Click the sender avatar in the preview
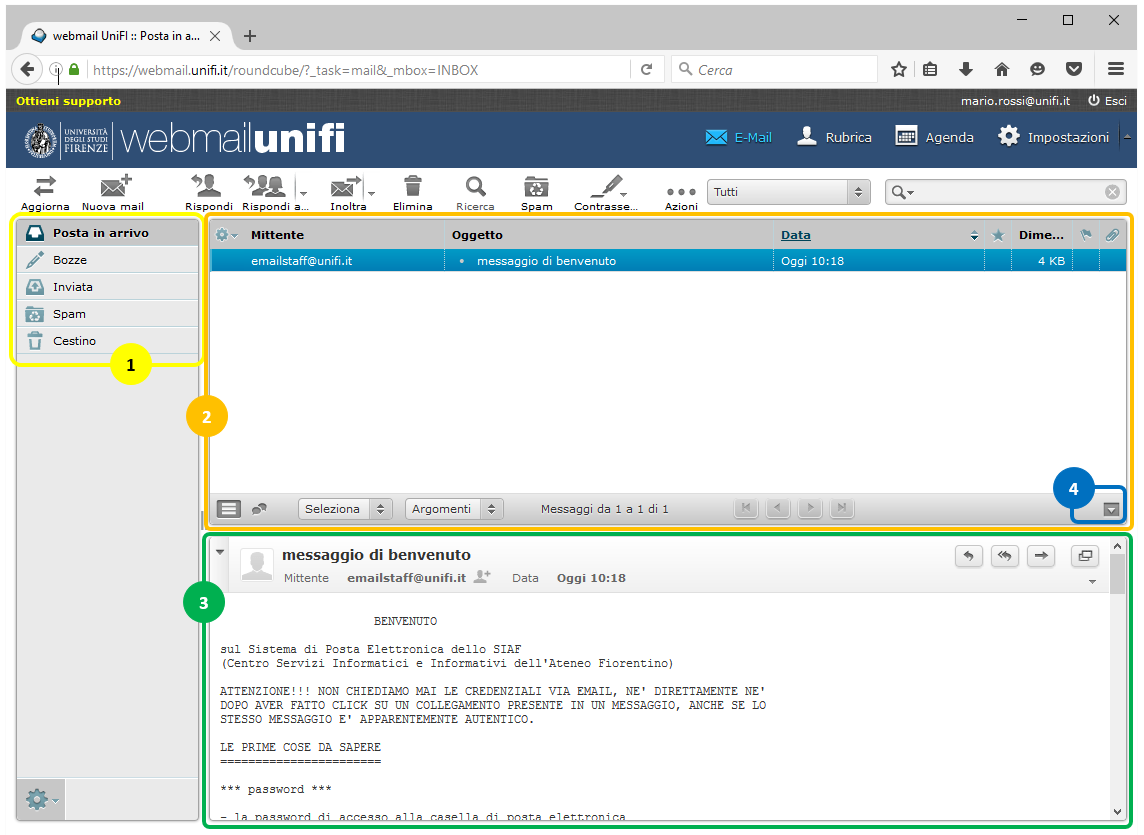Image resolution: width=1144 pixels, height=835 pixels. pyautogui.click(x=257, y=565)
